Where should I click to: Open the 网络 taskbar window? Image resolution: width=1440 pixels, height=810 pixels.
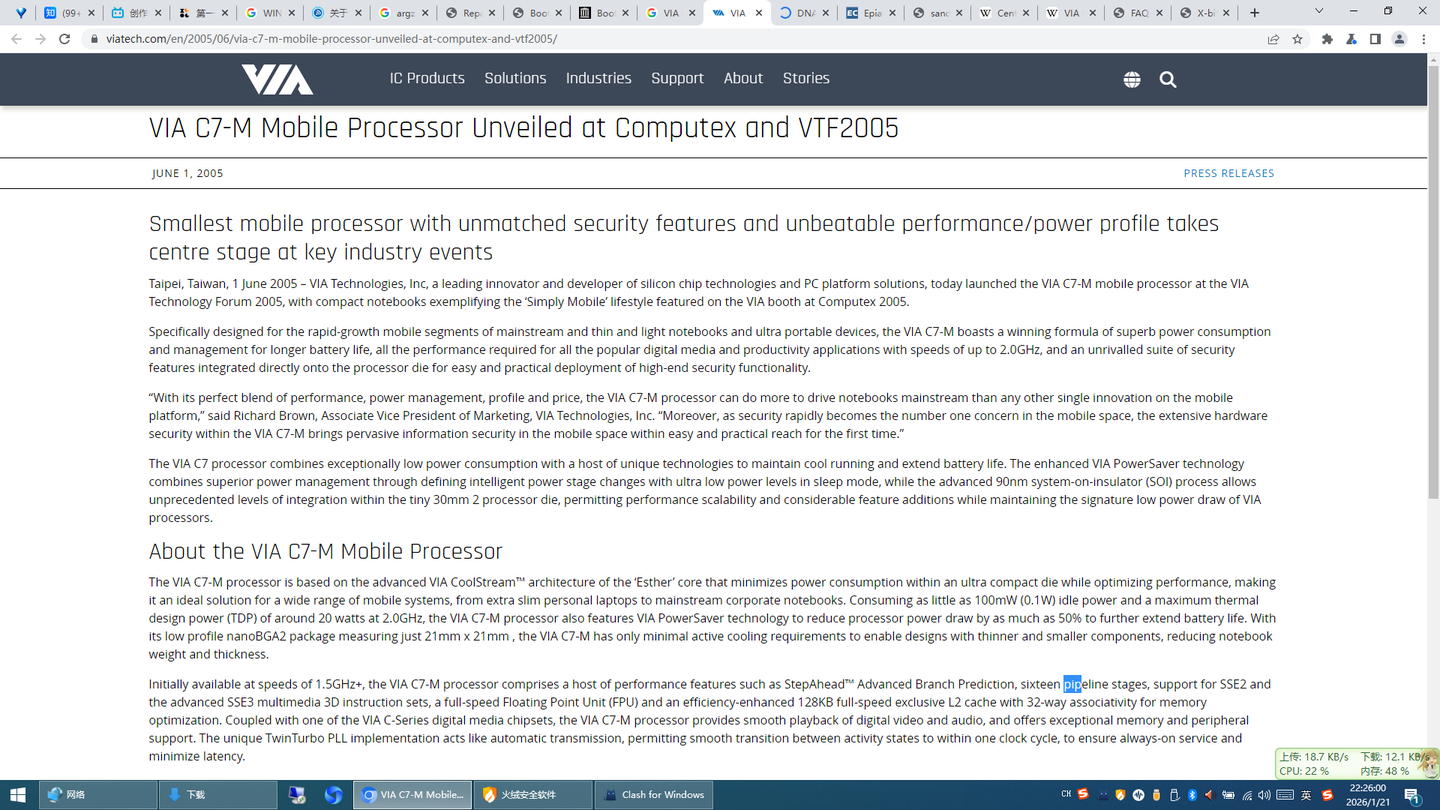(98, 795)
